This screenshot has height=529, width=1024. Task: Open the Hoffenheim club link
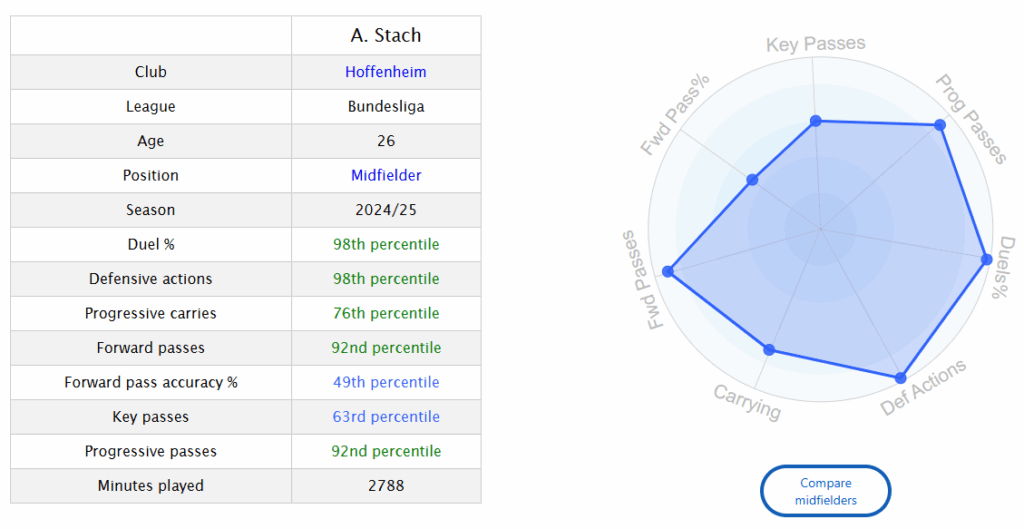(x=386, y=72)
